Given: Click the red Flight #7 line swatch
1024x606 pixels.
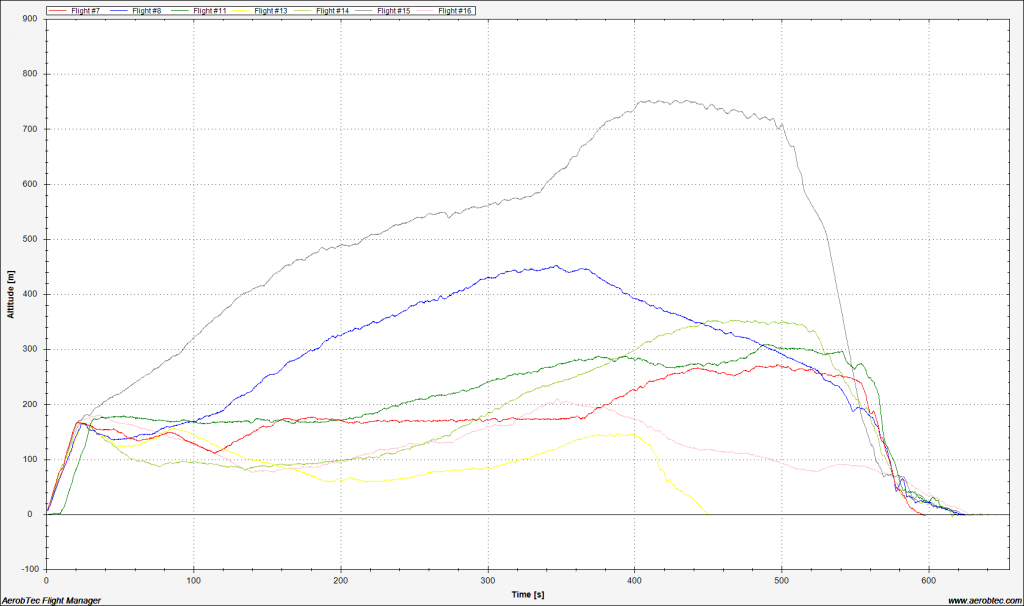Looking at the screenshot, I should coord(57,10).
